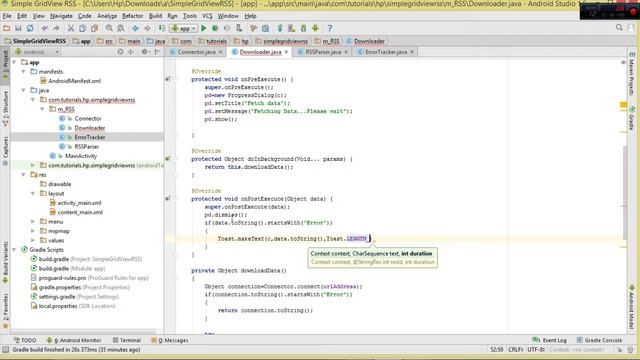Click the Copy icon in toolbar
This screenshot has height=360, width=640.
[x=82, y=28]
